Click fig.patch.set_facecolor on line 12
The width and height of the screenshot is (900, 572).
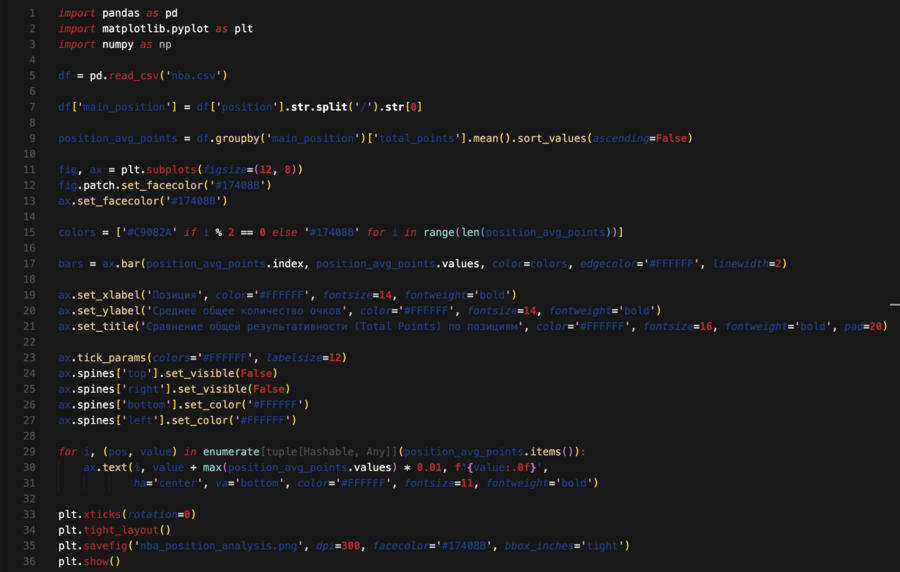click(x=131, y=185)
